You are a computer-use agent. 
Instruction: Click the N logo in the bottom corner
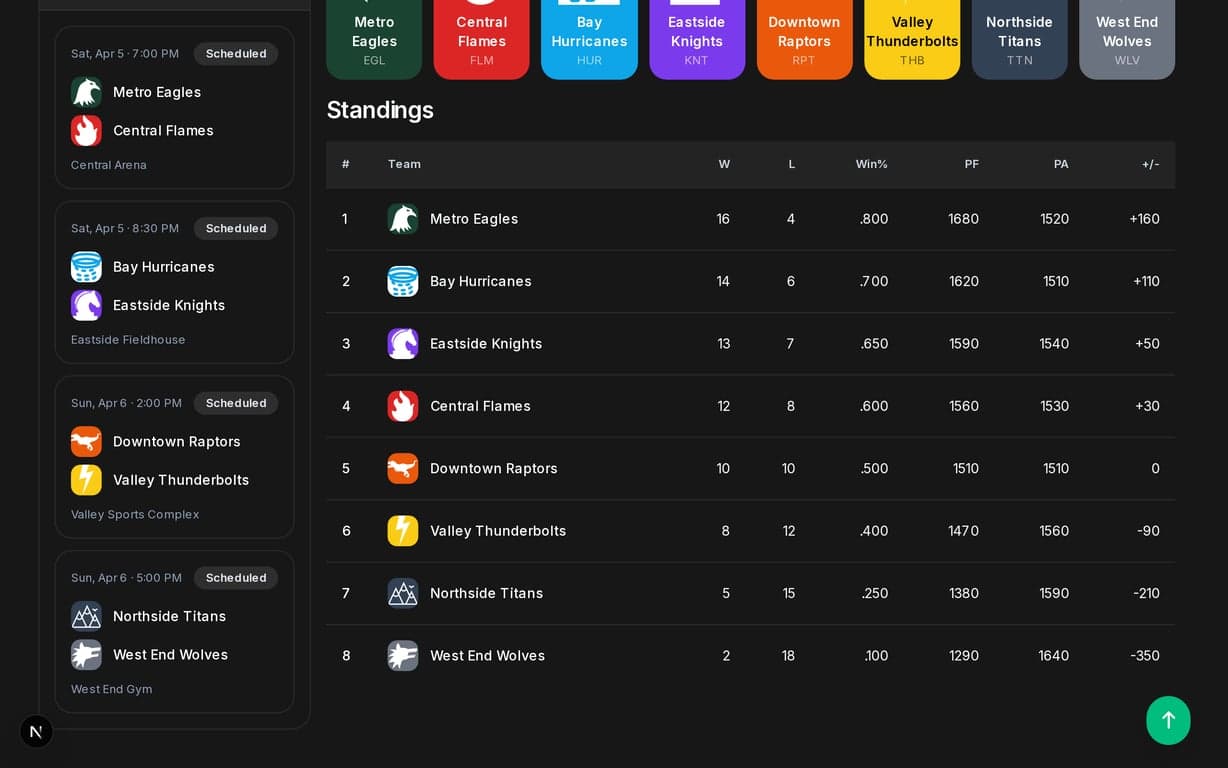pos(36,731)
